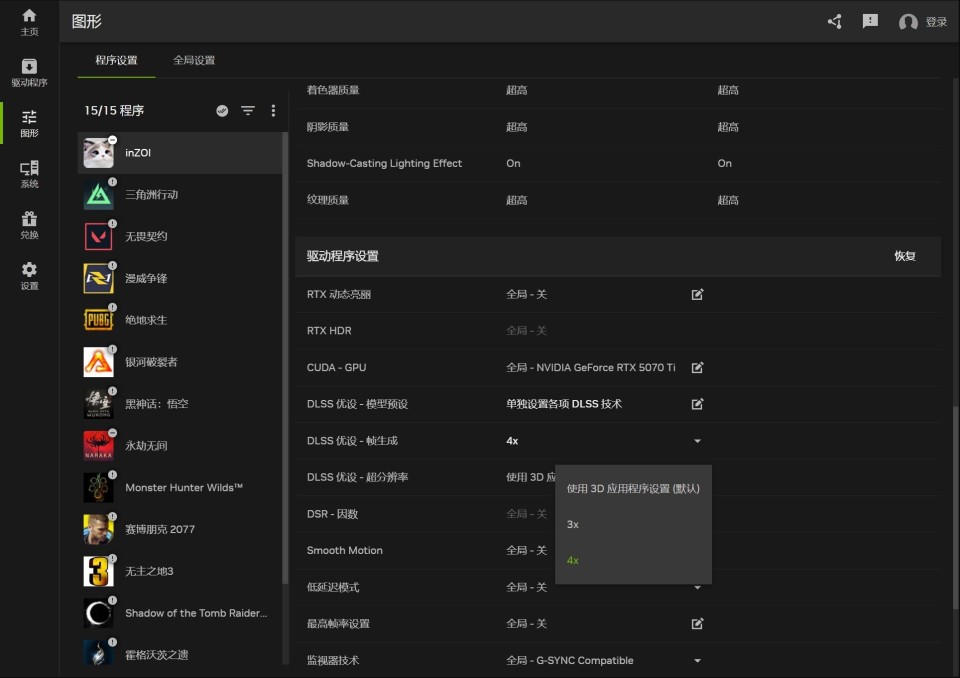This screenshot has width=960, height=678.
Task: Open the three-dot more options menu
Action: (273, 110)
